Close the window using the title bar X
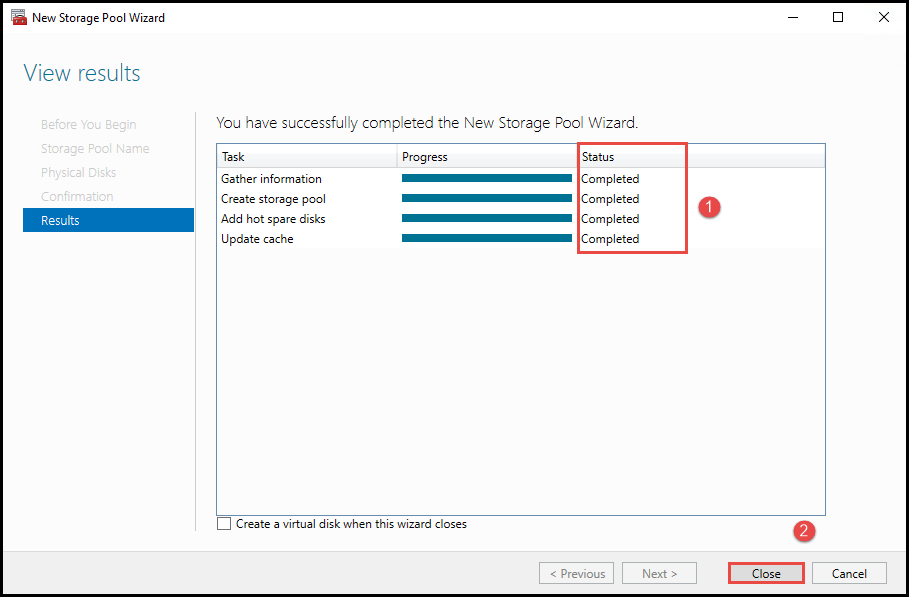Screen dimensions: 909x597 click(x=883, y=18)
